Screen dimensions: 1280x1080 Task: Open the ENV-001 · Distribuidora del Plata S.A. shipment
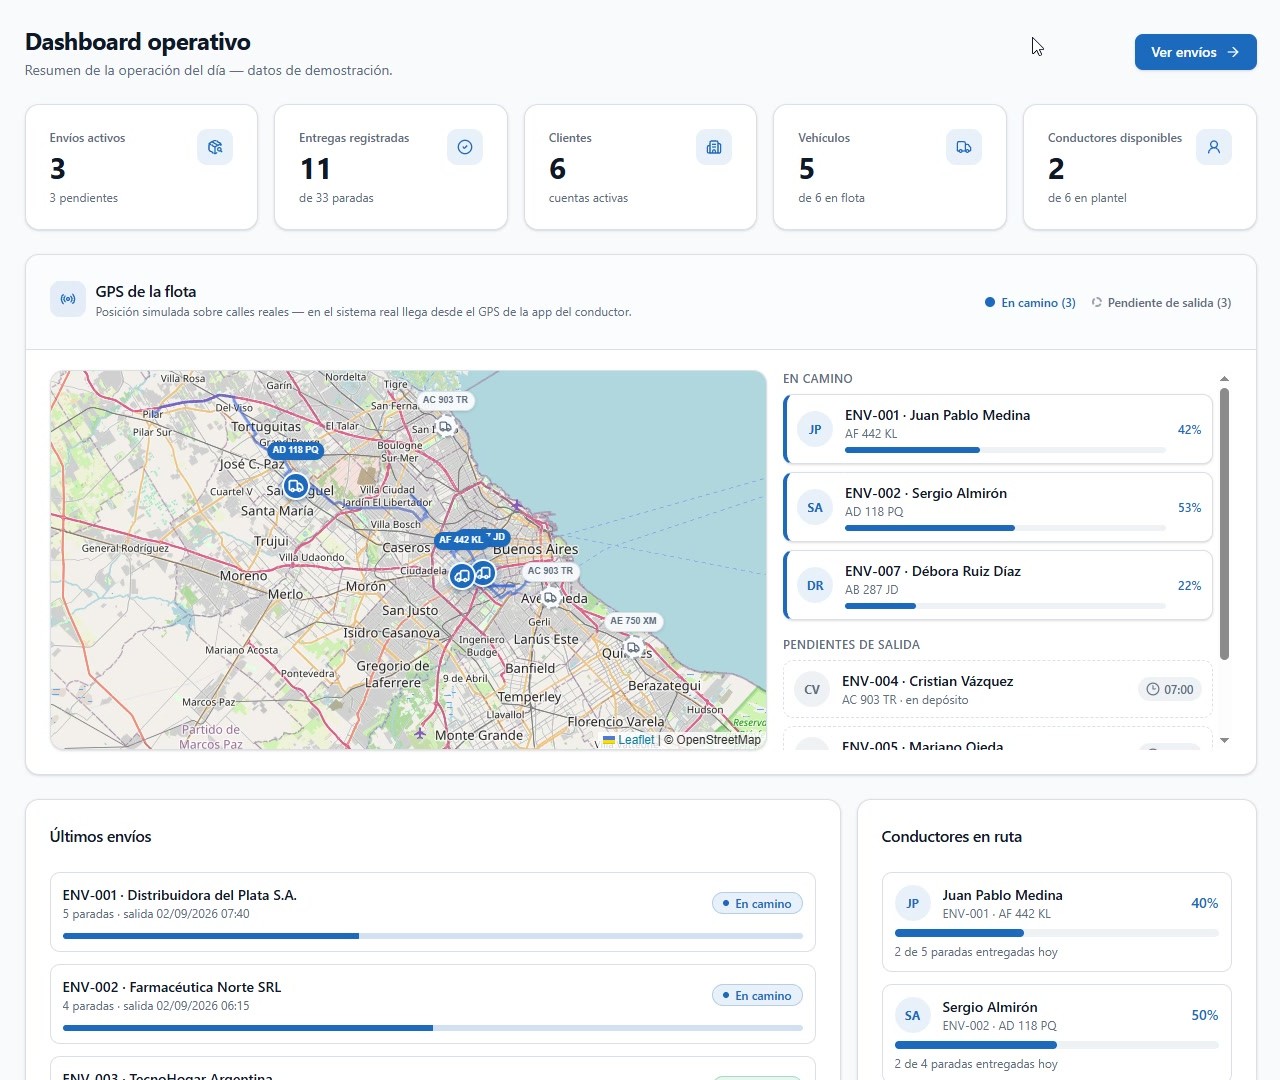[x=433, y=912]
